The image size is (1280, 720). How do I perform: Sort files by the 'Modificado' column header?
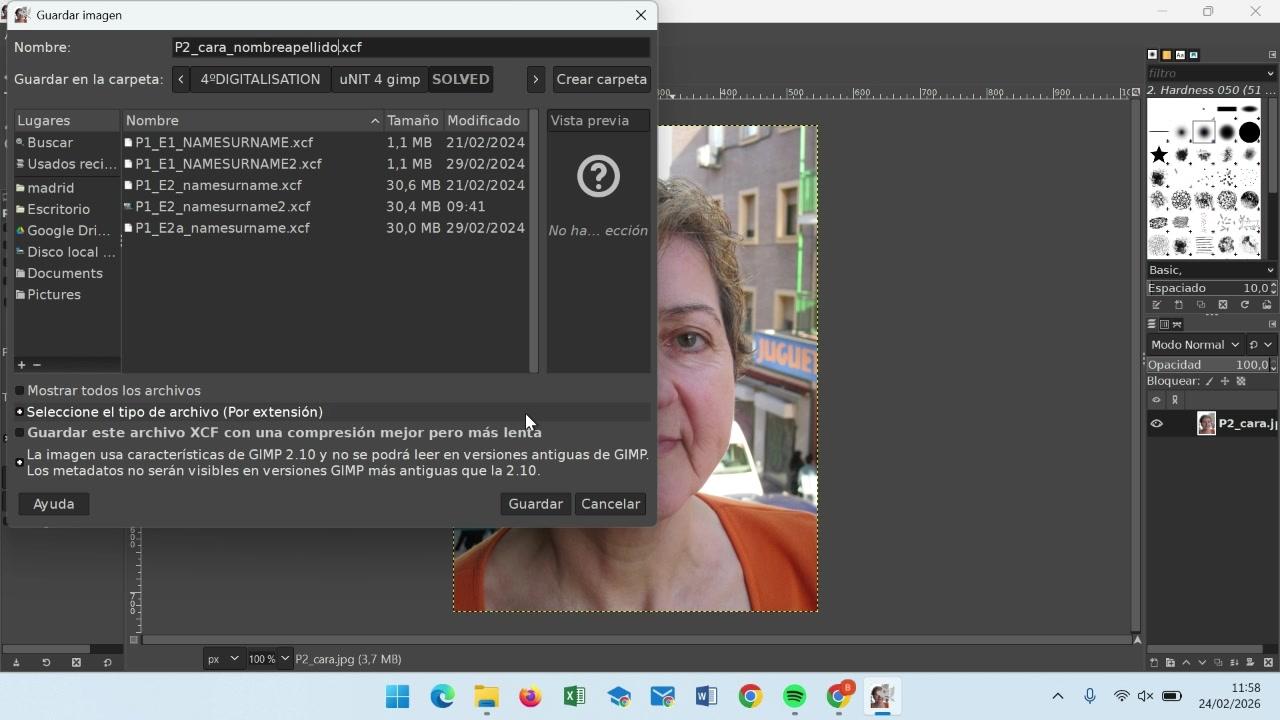tap(484, 120)
